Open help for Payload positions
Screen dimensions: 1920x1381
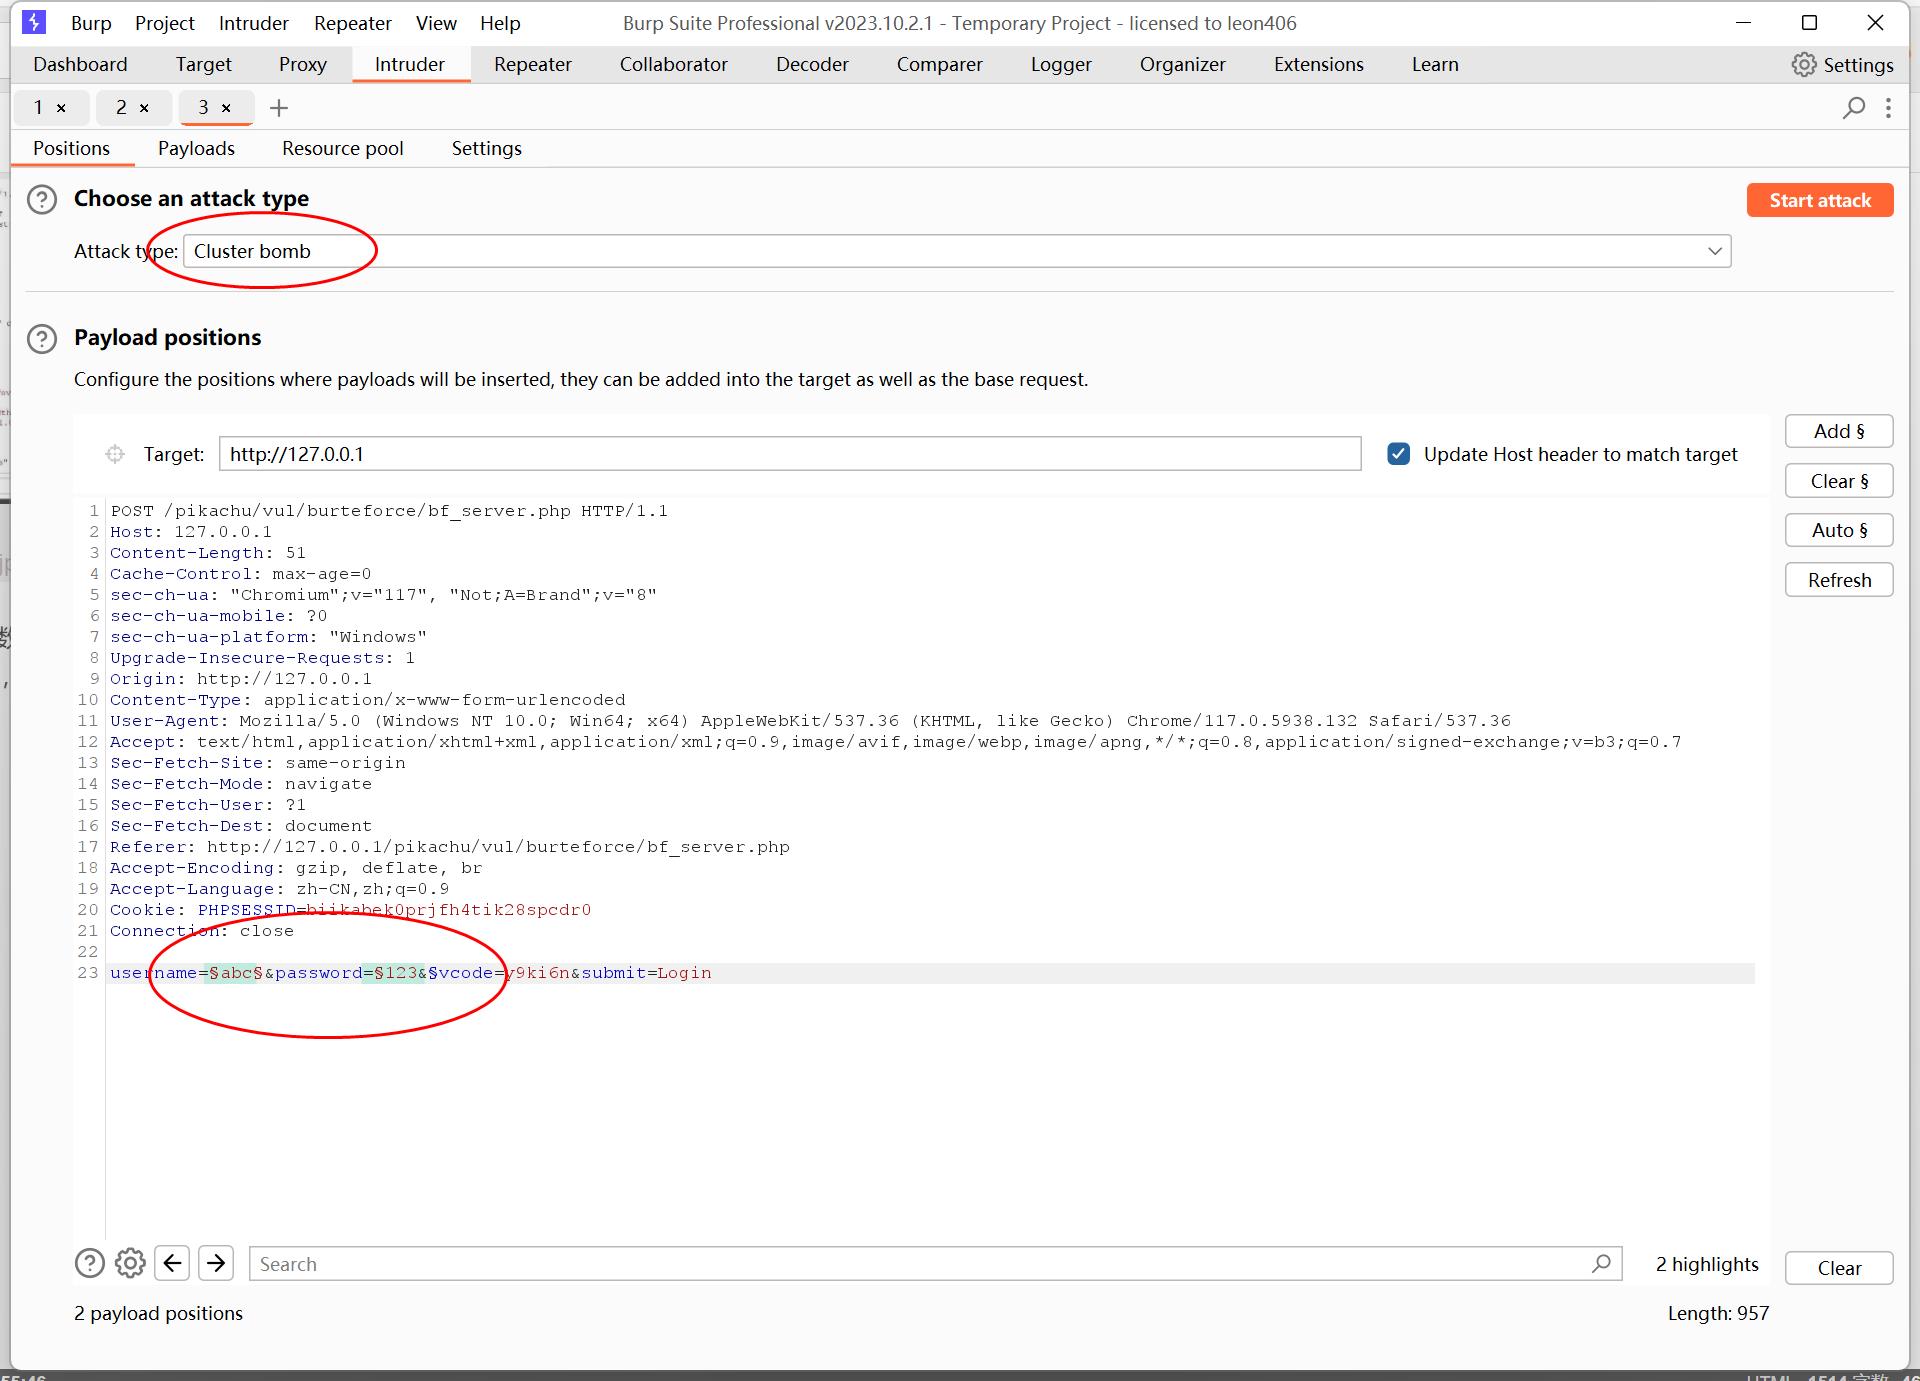pyautogui.click(x=42, y=339)
